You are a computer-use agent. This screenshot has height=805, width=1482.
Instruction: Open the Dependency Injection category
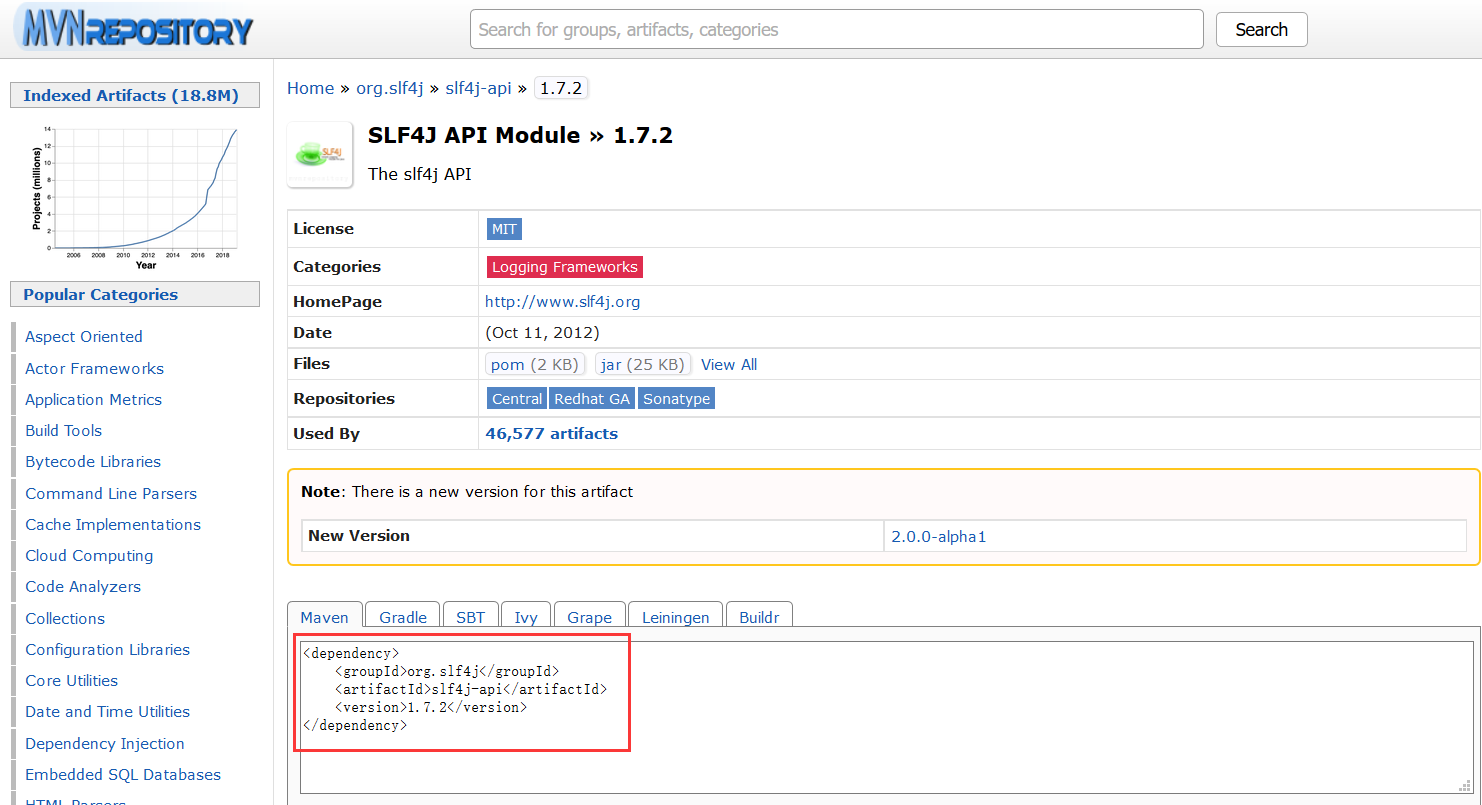[105, 744]
